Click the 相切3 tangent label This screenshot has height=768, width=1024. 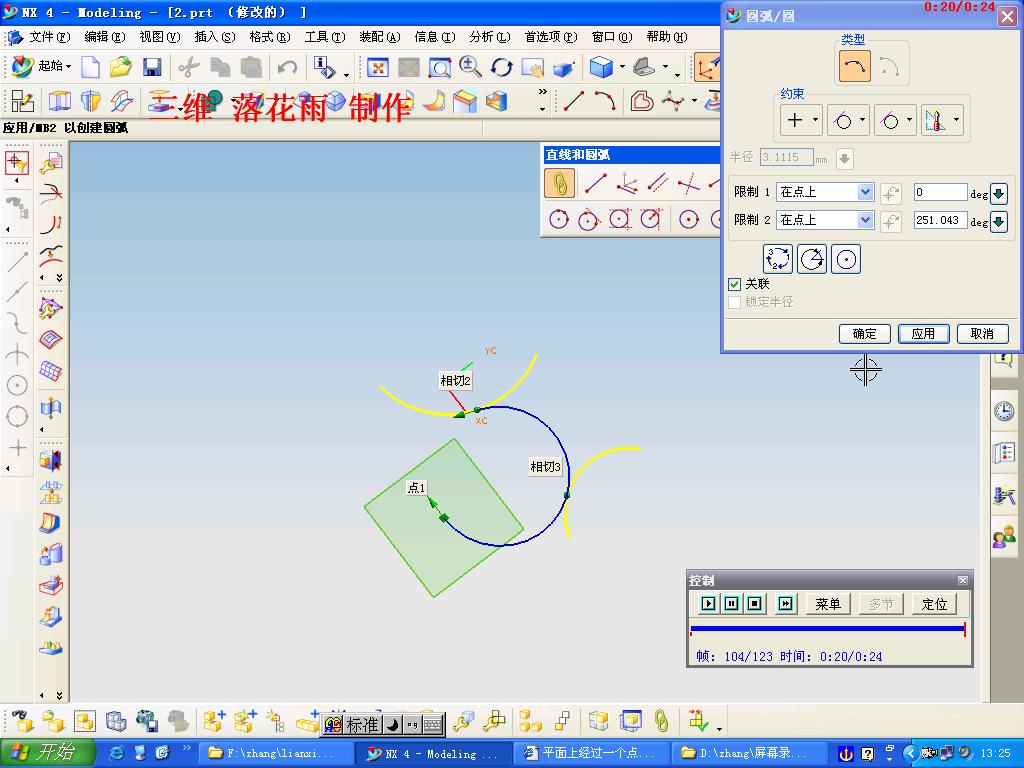[545, 467]
